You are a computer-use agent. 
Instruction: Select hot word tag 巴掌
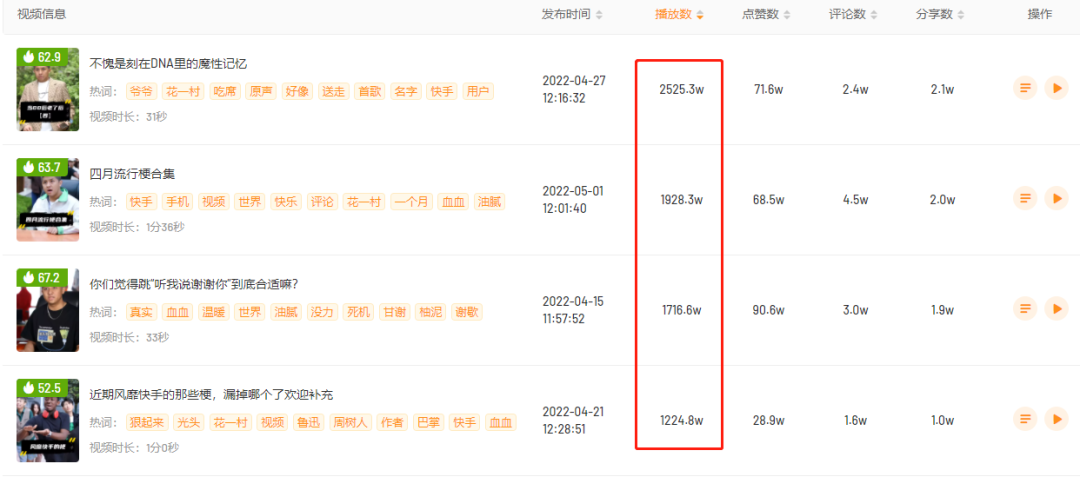coord(426,422)
